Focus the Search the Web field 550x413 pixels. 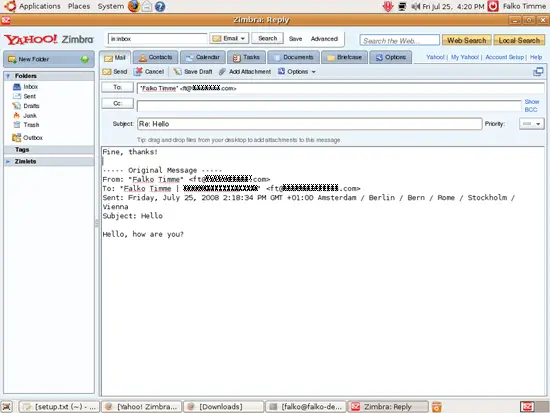399,40
